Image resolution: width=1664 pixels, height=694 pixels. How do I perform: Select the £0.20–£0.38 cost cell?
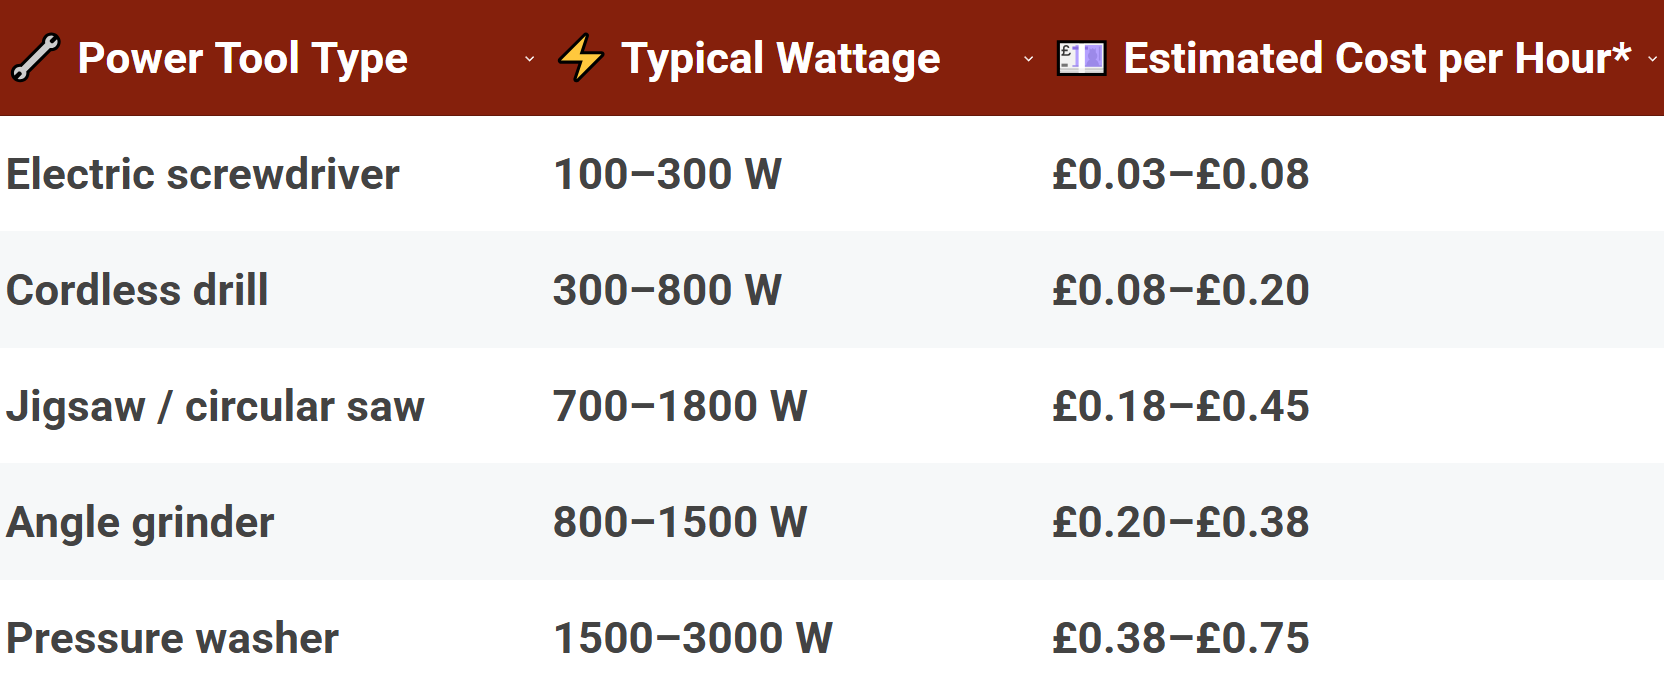point(1180,522)
